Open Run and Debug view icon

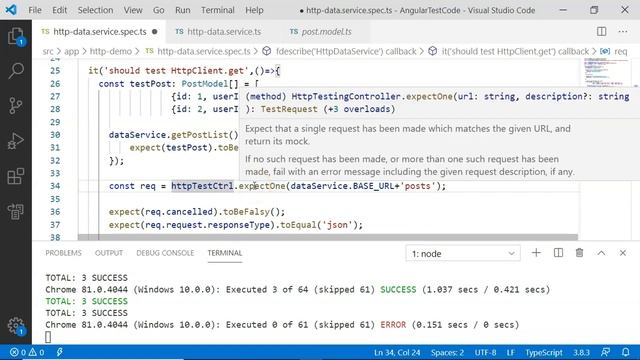[x=16, y=141]
